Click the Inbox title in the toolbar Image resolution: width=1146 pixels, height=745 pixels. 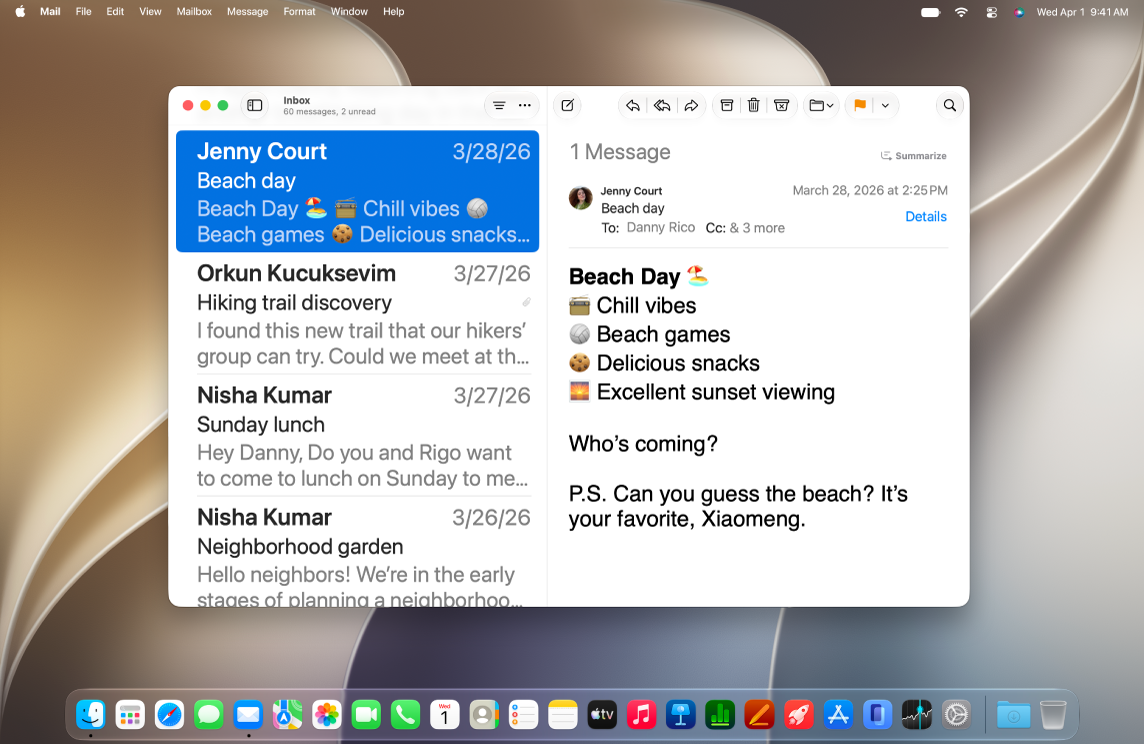coord(297,100)
